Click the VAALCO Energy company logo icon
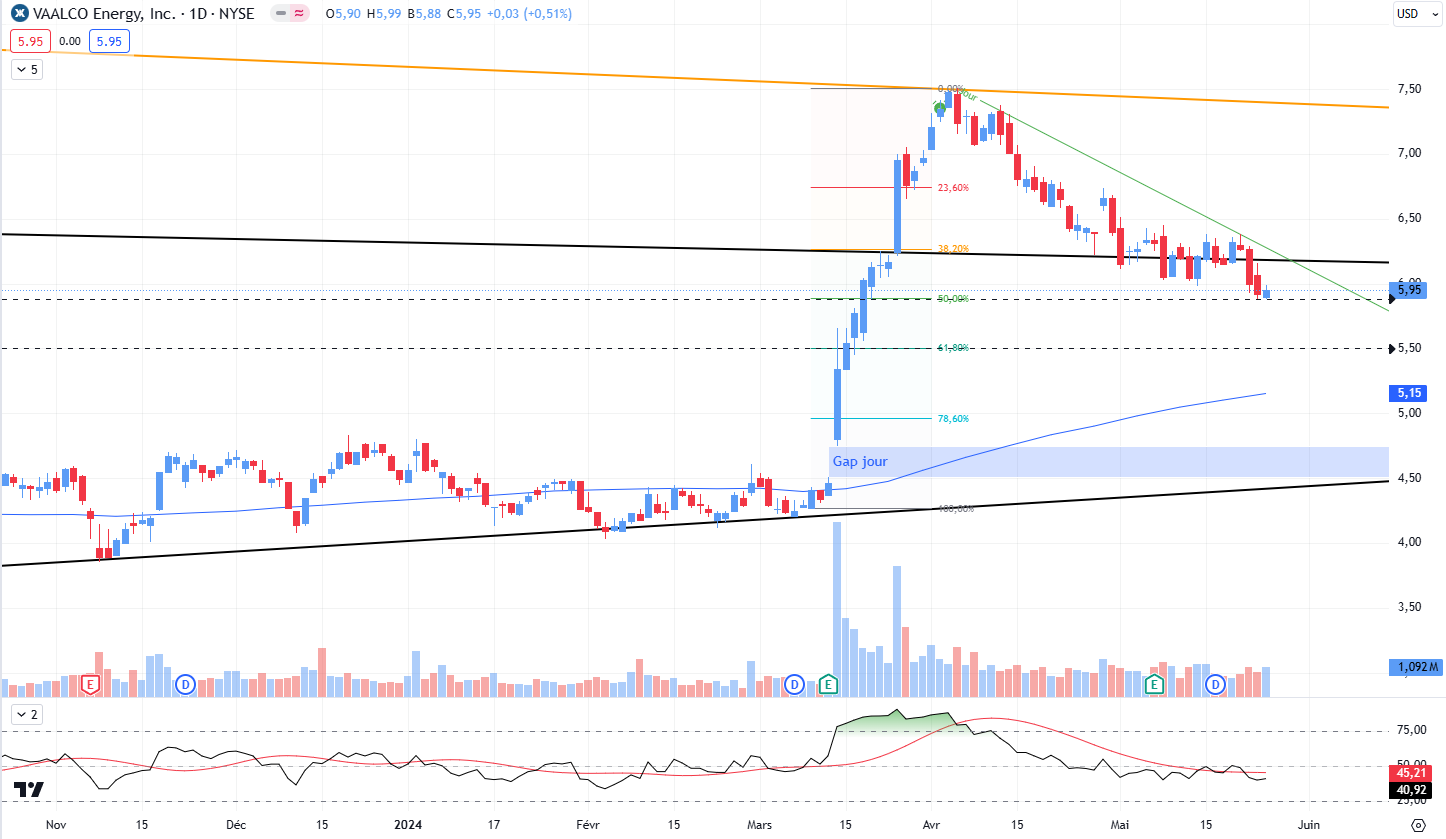The width and height of the screenshot is (1446, 839). (19, 14)
